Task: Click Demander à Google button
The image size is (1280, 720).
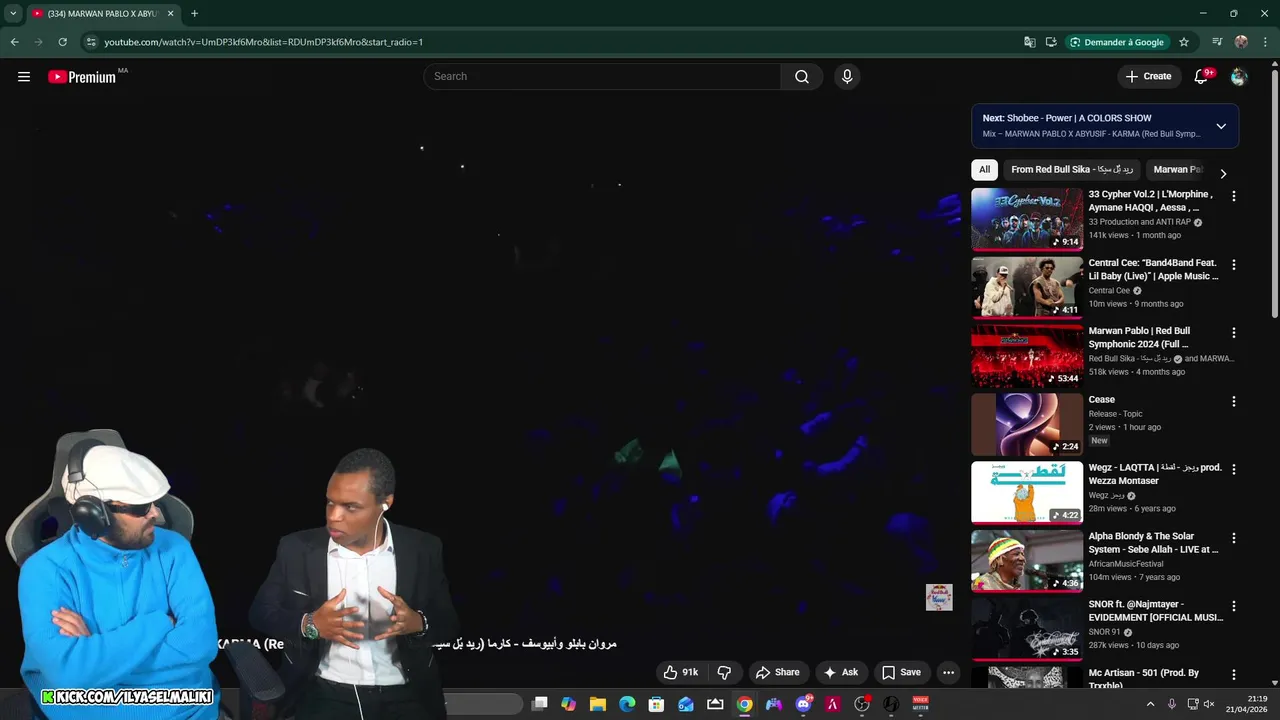Action: coord(1117,42)
